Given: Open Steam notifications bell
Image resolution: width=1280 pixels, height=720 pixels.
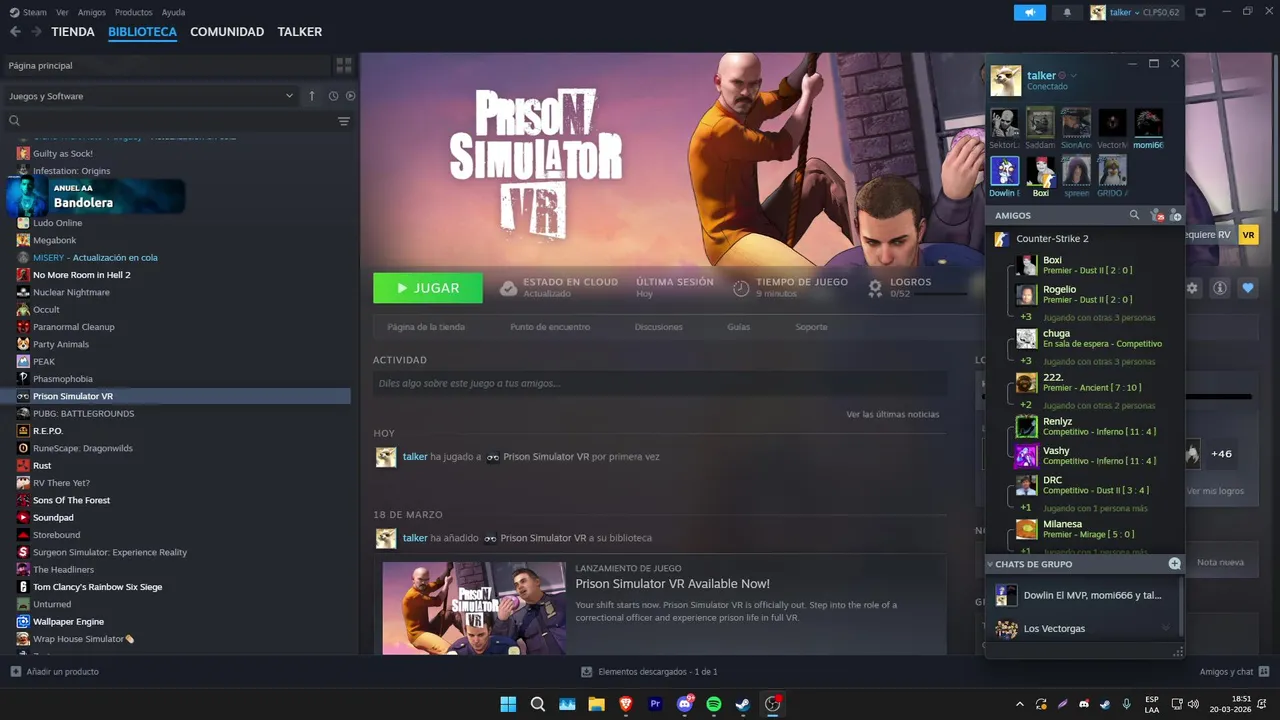Looking at the screenshot, I should click(x=1067, y=12).
